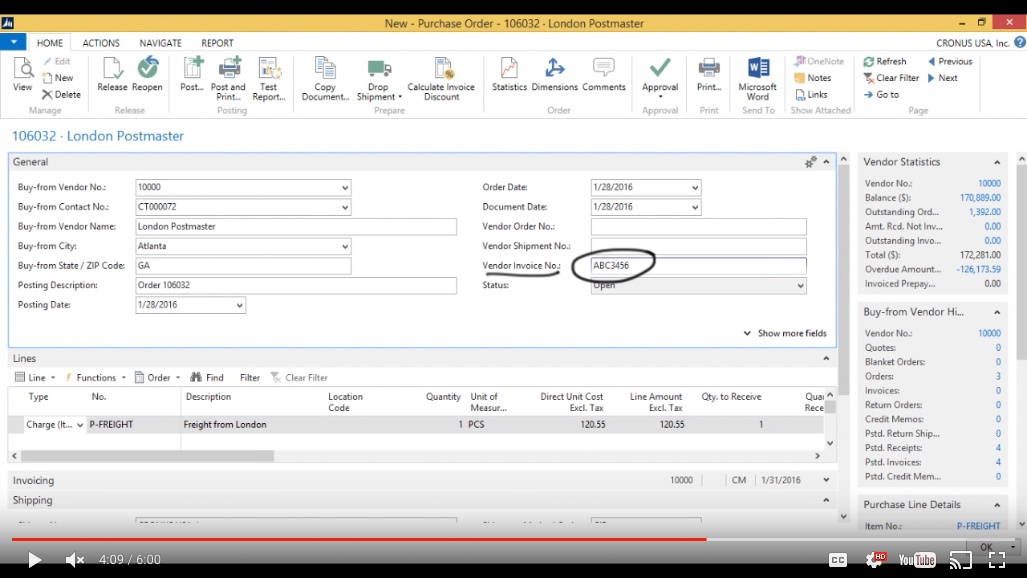
Task: Open order Statistics
Action: point(509,75)
